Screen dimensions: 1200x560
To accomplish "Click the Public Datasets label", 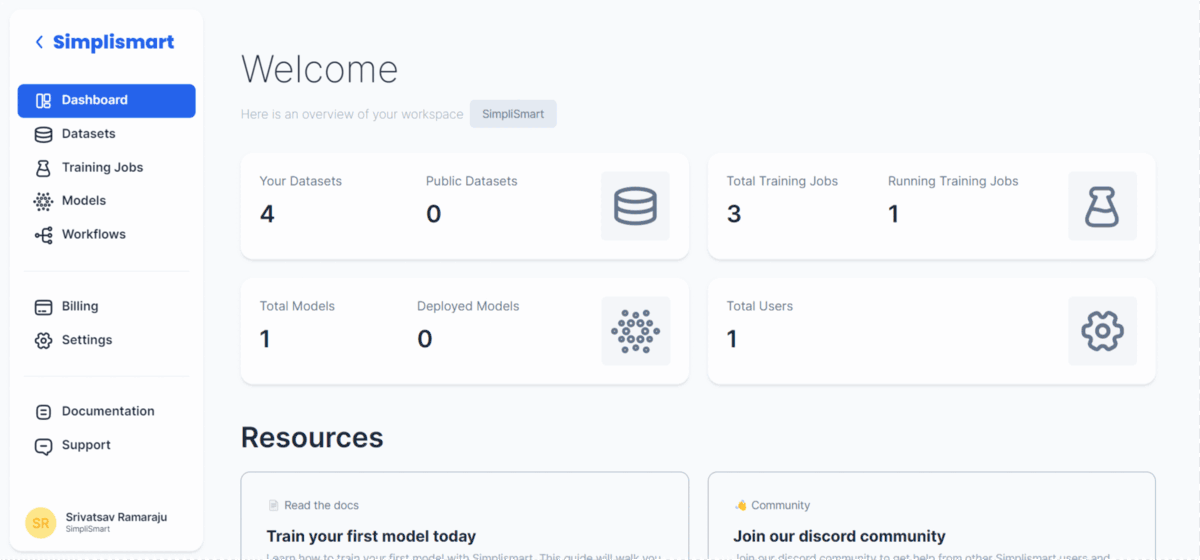I will [472, 181].
